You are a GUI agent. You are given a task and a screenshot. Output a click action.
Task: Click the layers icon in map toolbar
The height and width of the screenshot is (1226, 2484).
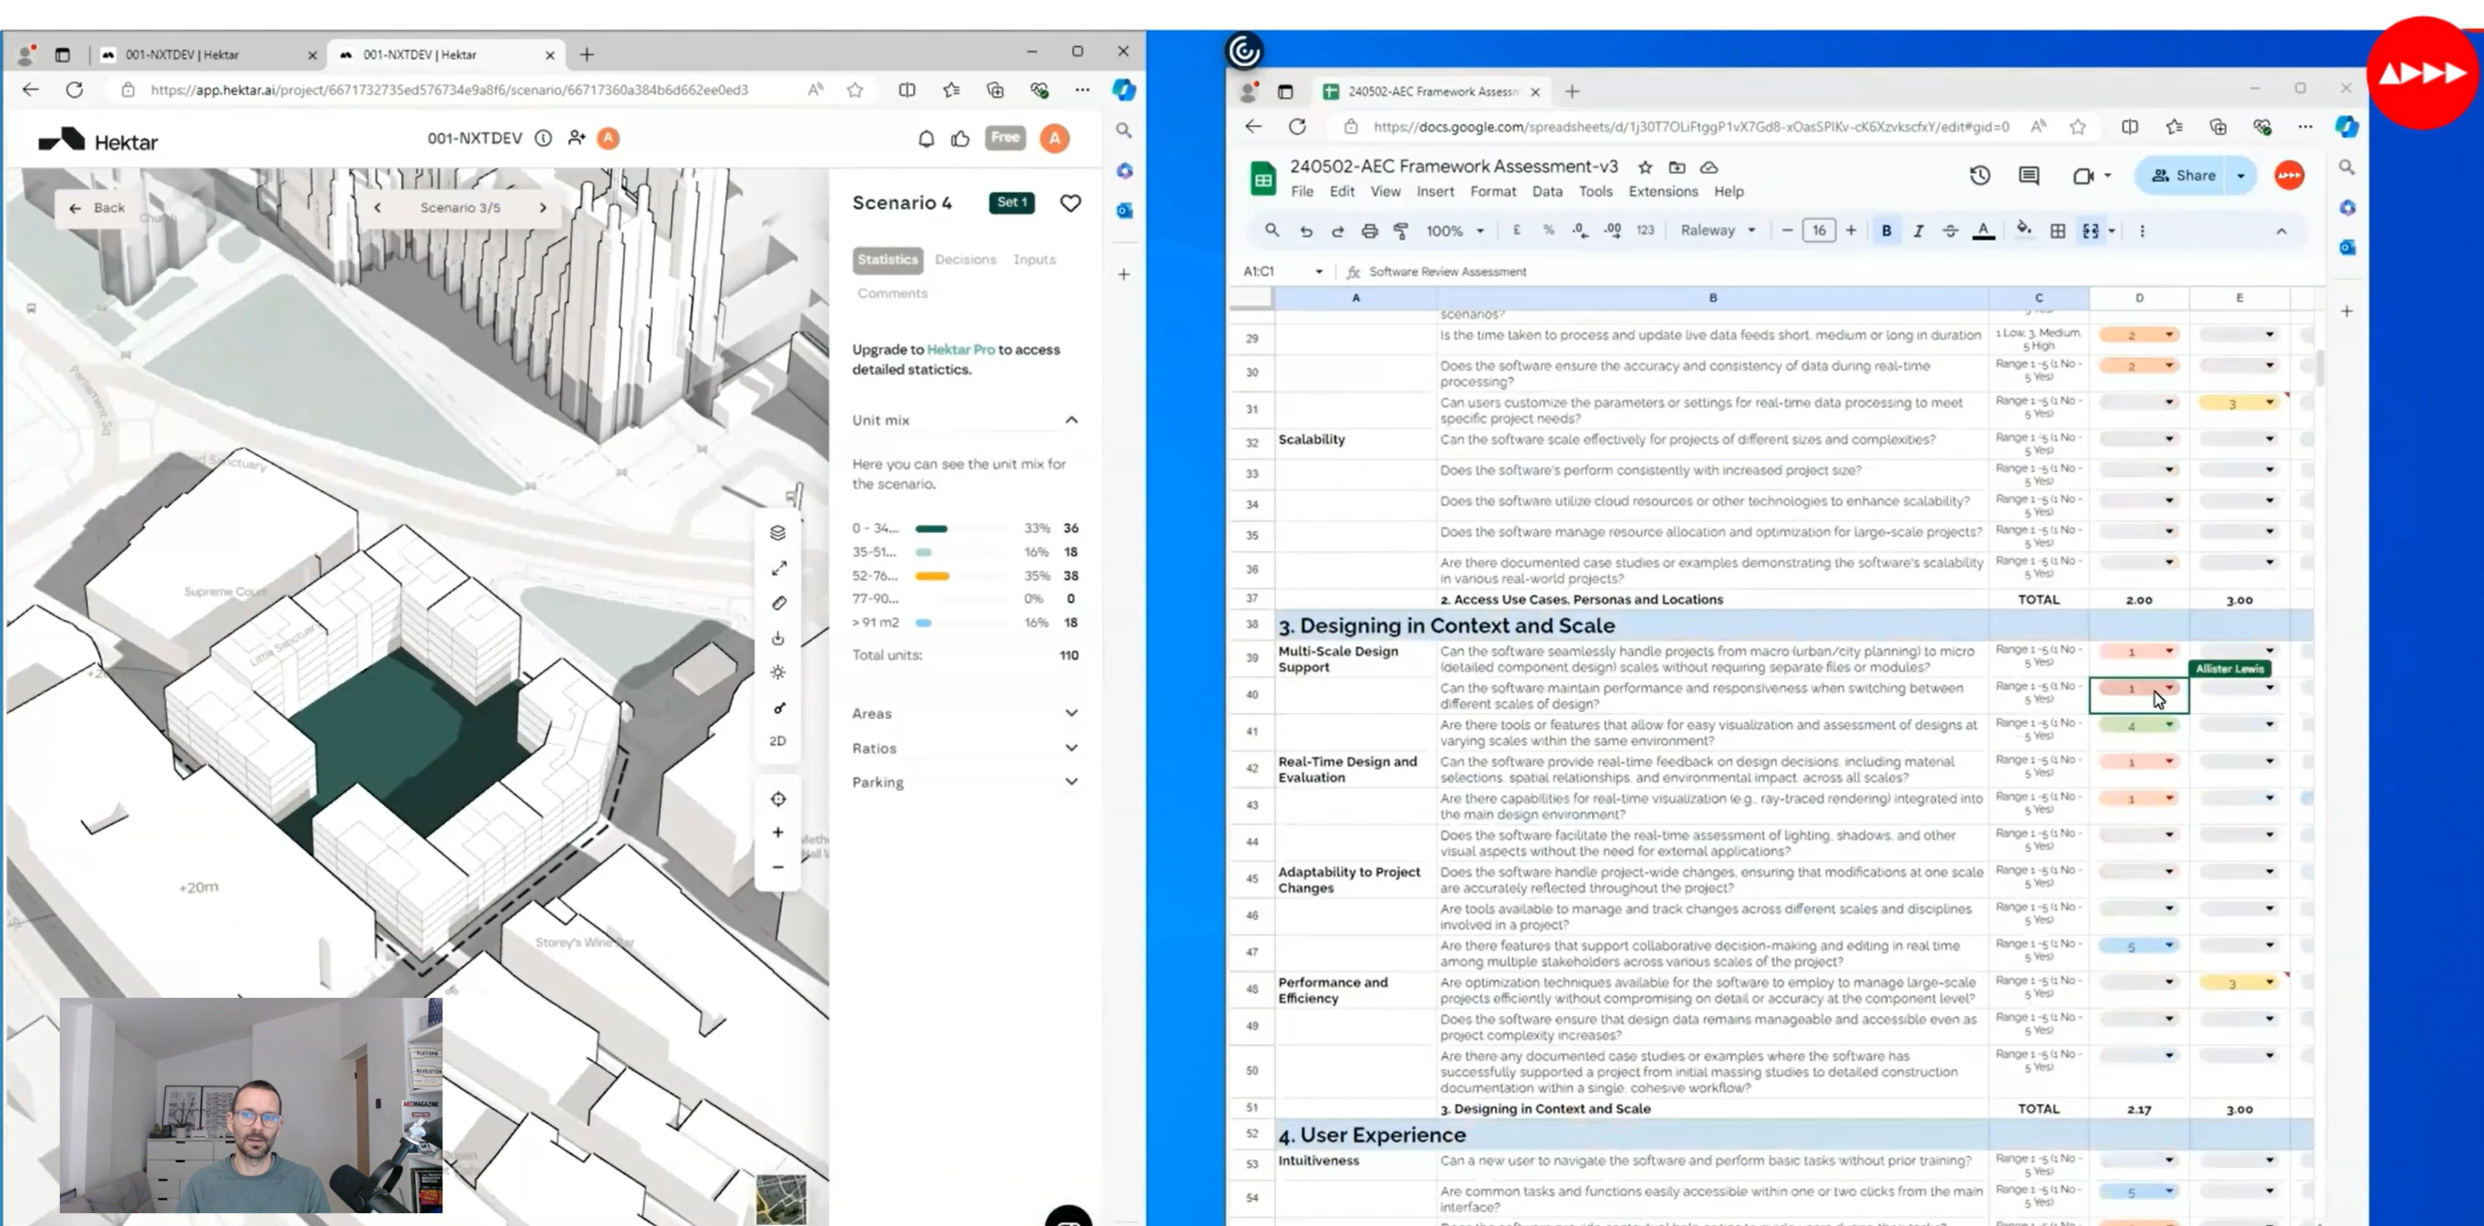coord(778,533)
